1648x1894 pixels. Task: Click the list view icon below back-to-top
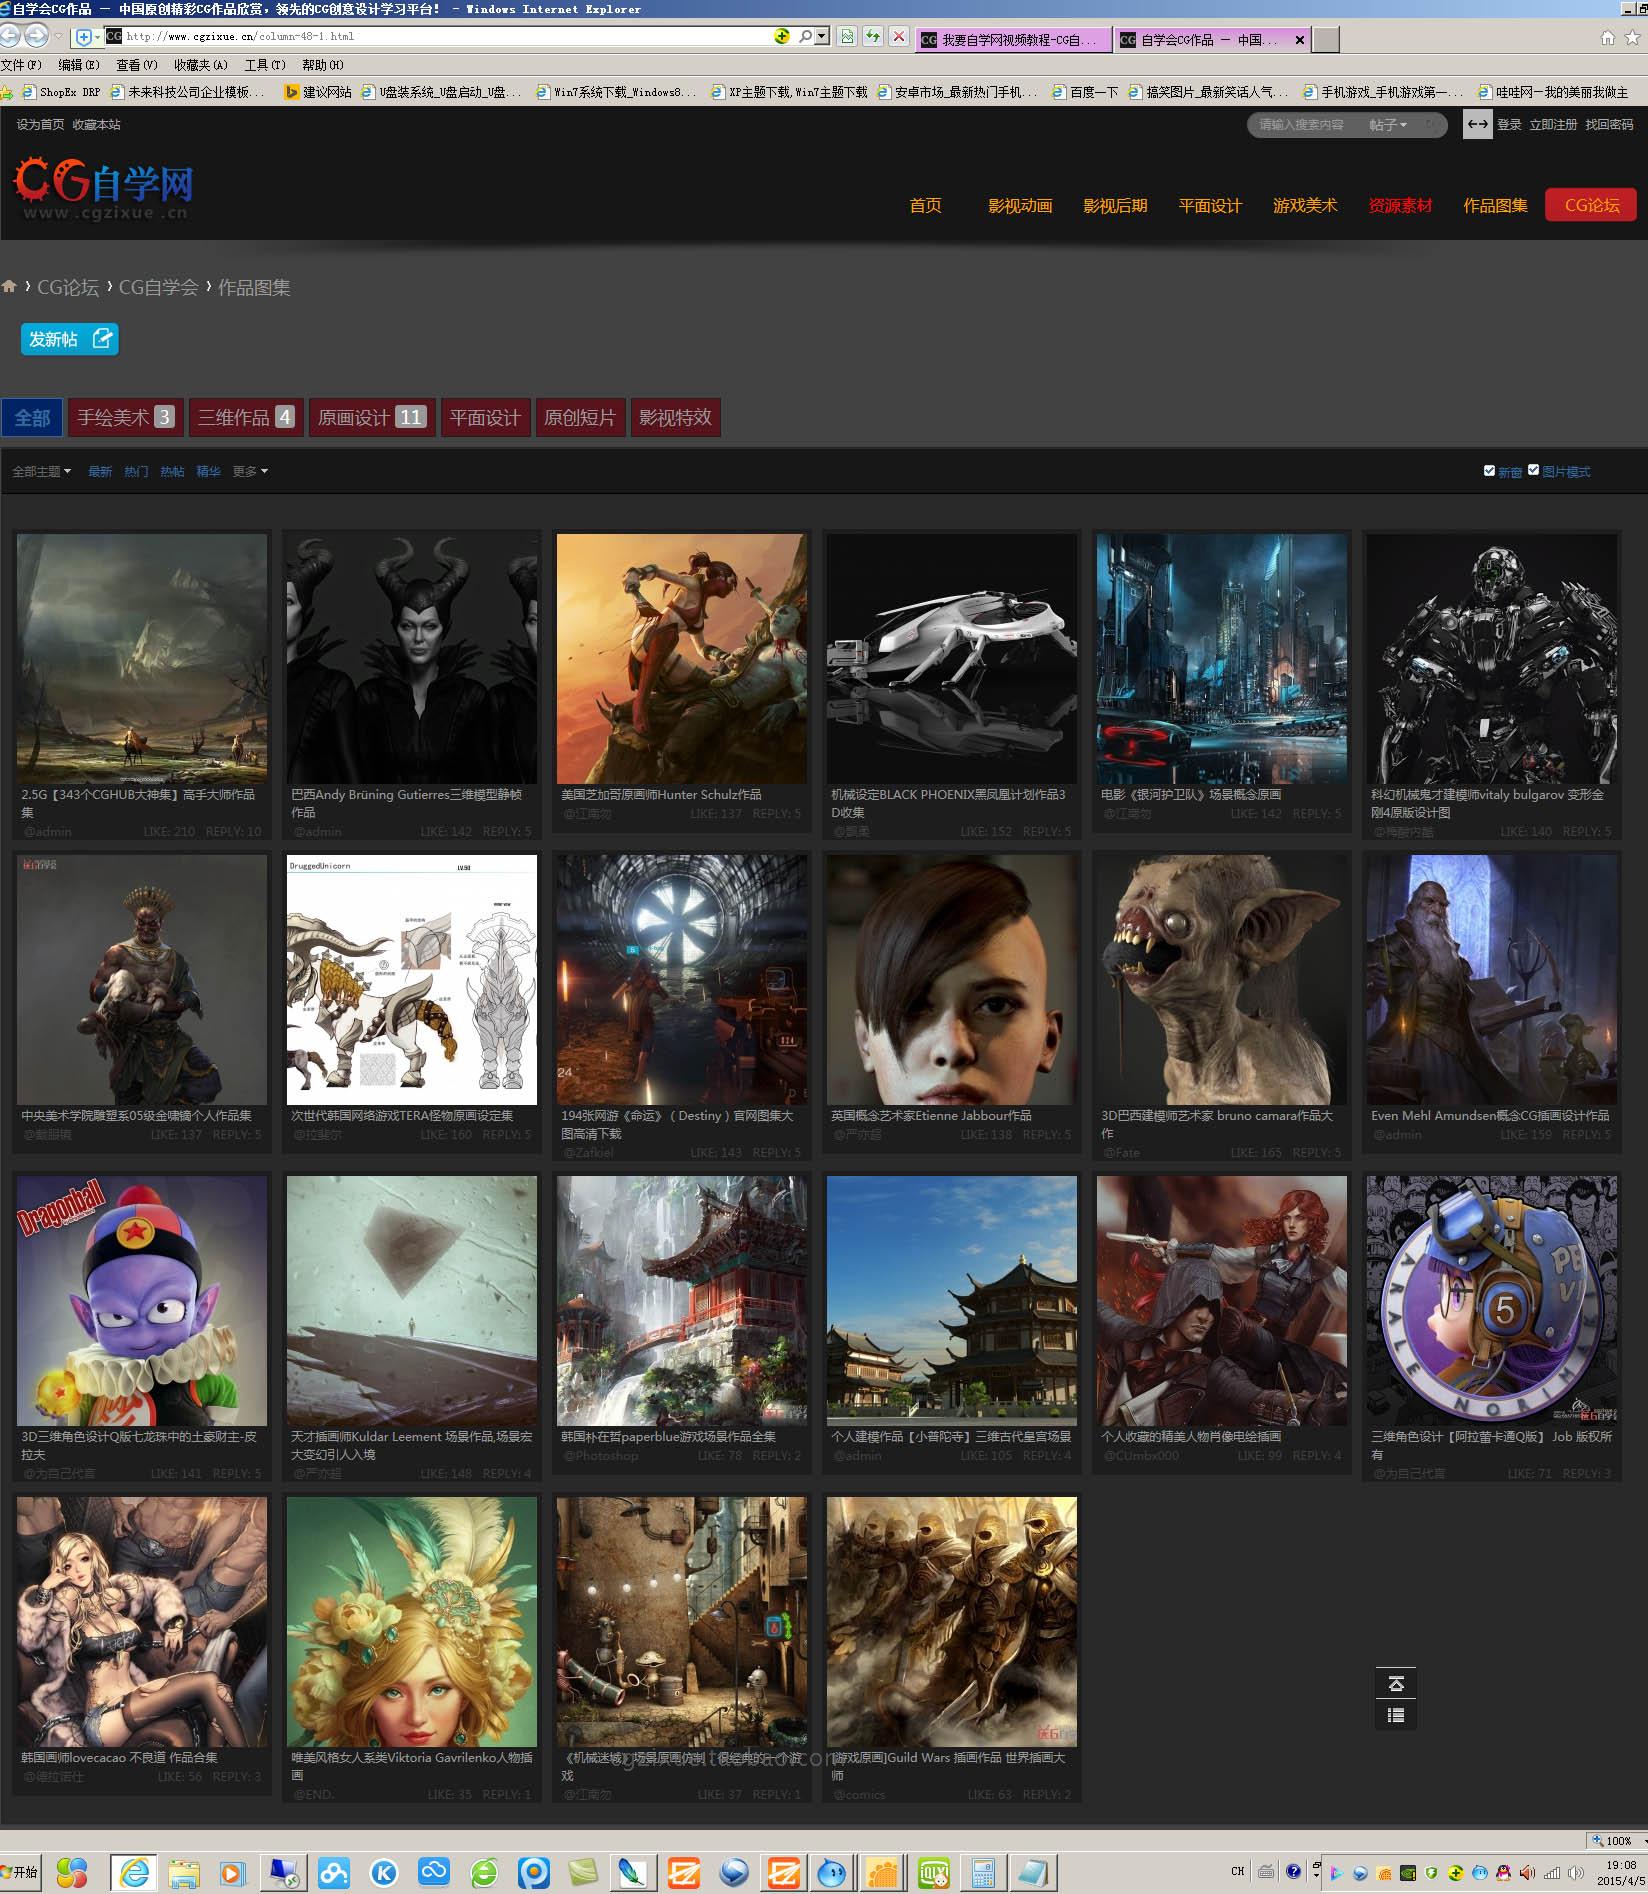(x=1396, y=1716)
